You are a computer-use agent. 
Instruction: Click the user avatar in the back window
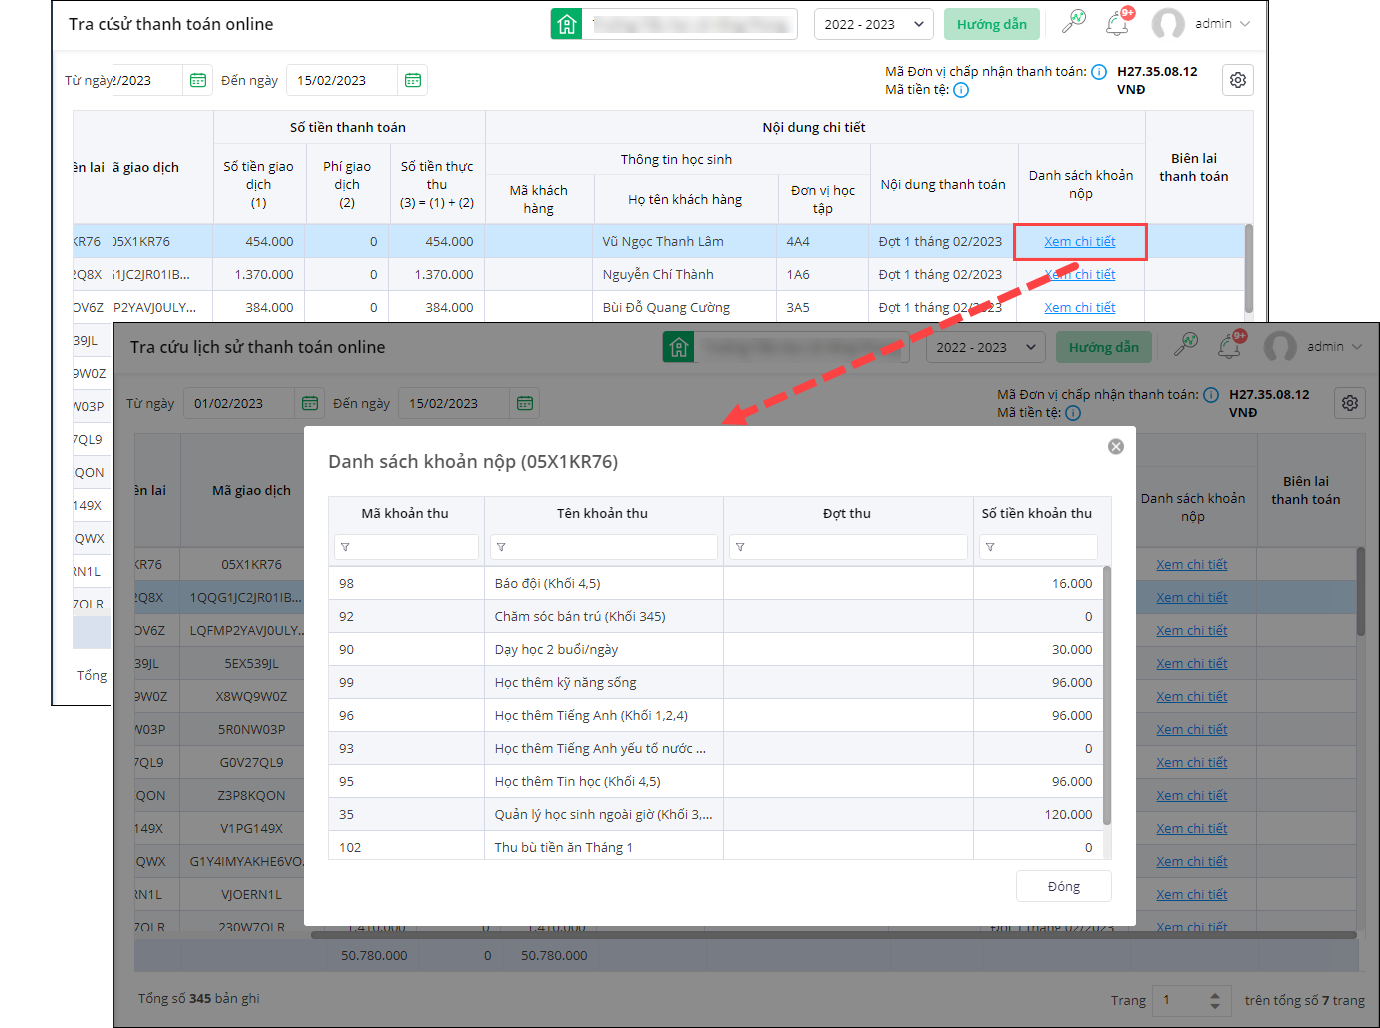coord(1168,24)
